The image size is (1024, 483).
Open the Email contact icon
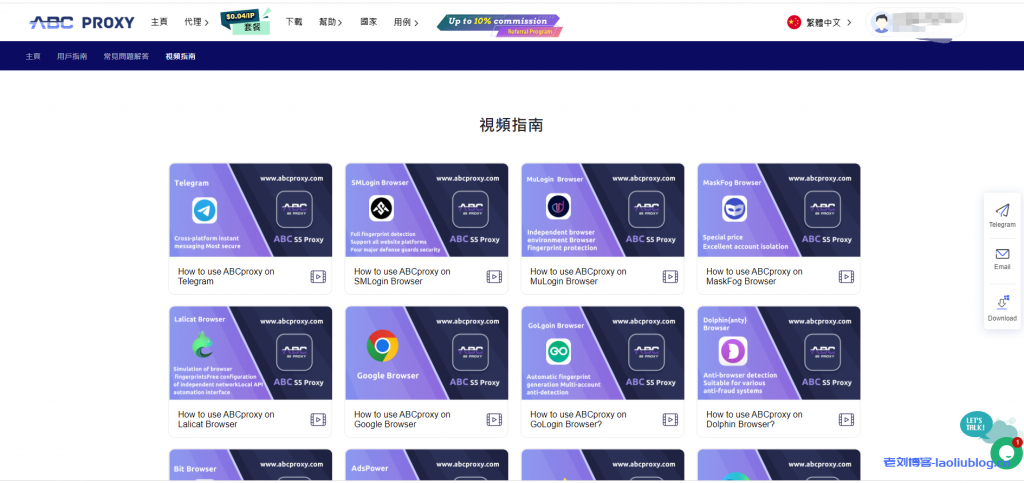[1002, 255]
